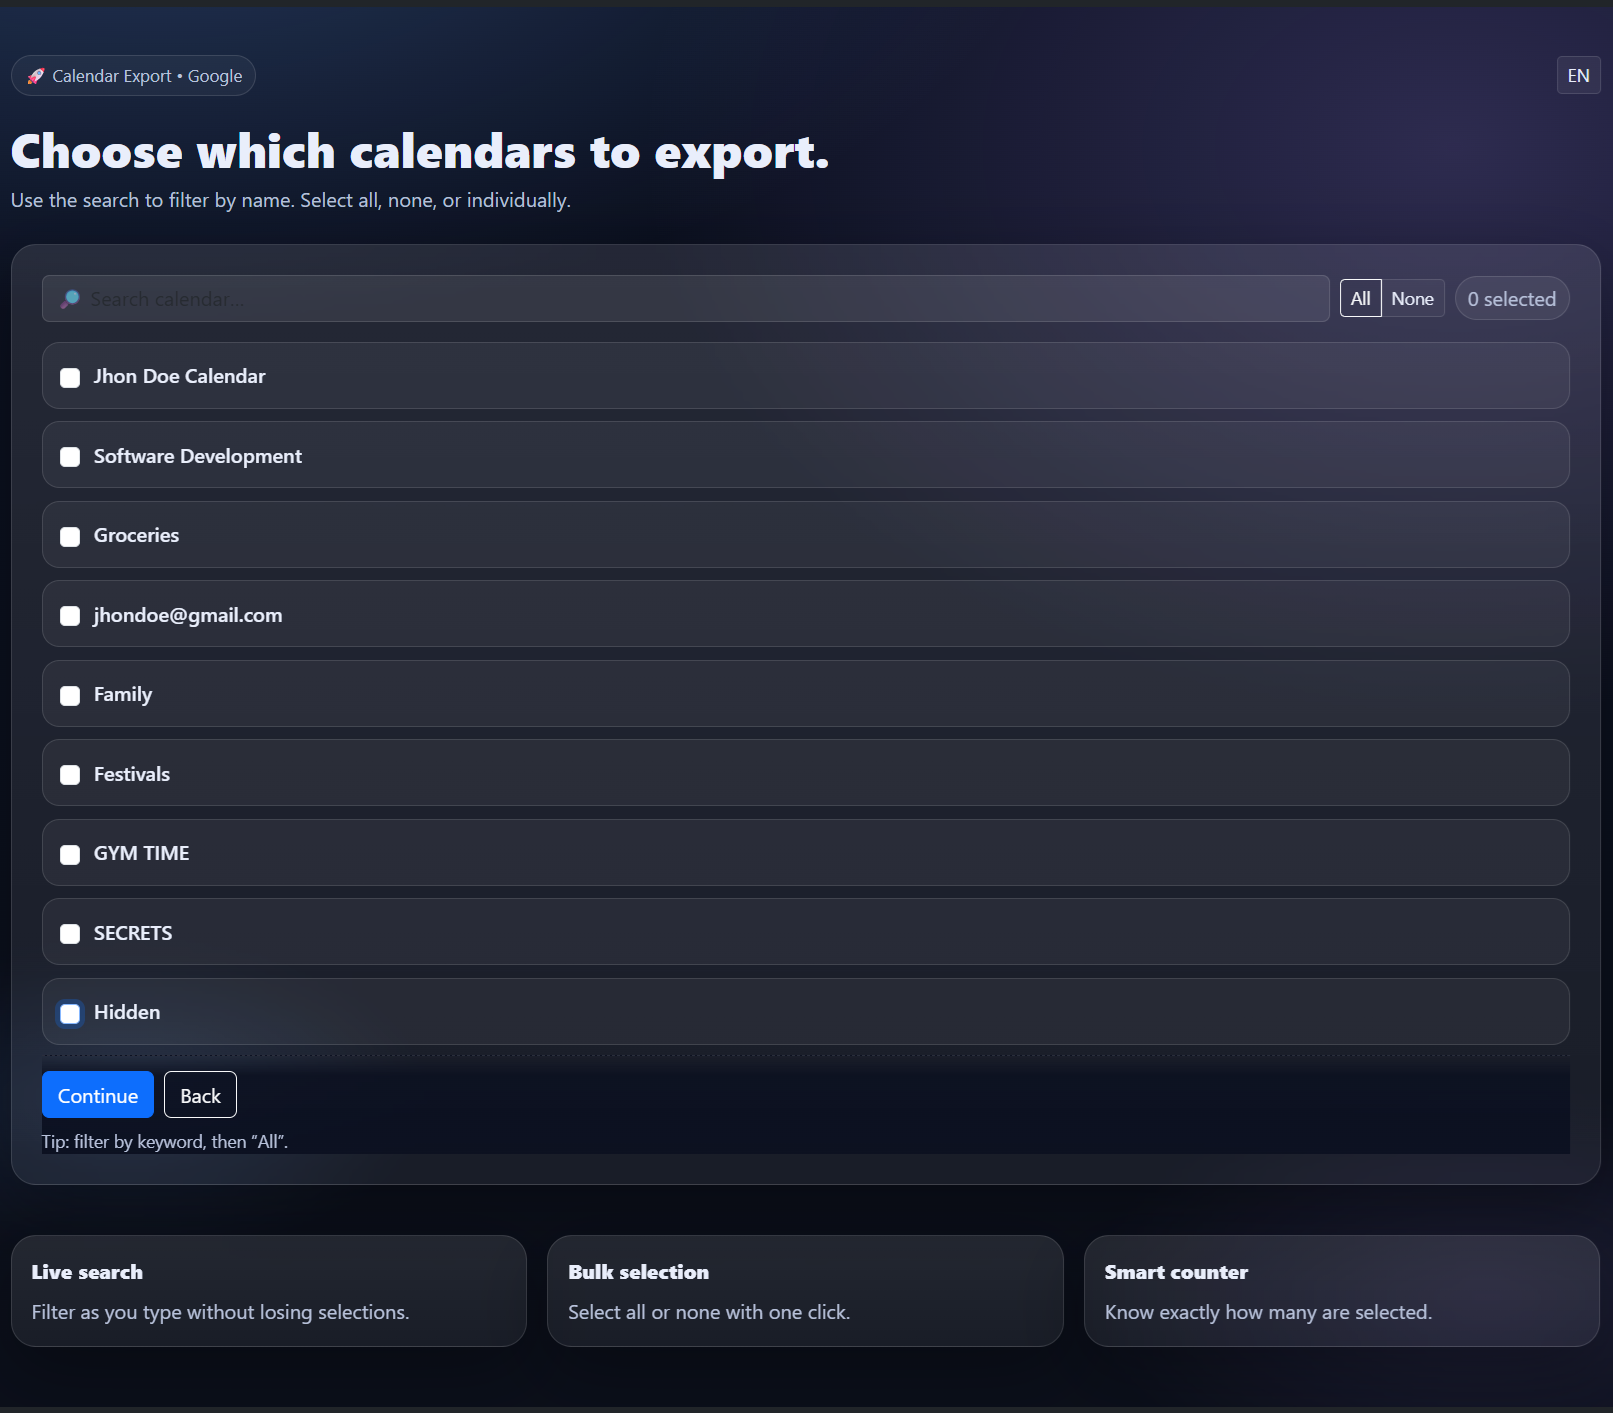The width and height of the screenshot is (1613, 1413).
Task: Toggle the Family calendar checkbox
Action: tap(70, 695)
